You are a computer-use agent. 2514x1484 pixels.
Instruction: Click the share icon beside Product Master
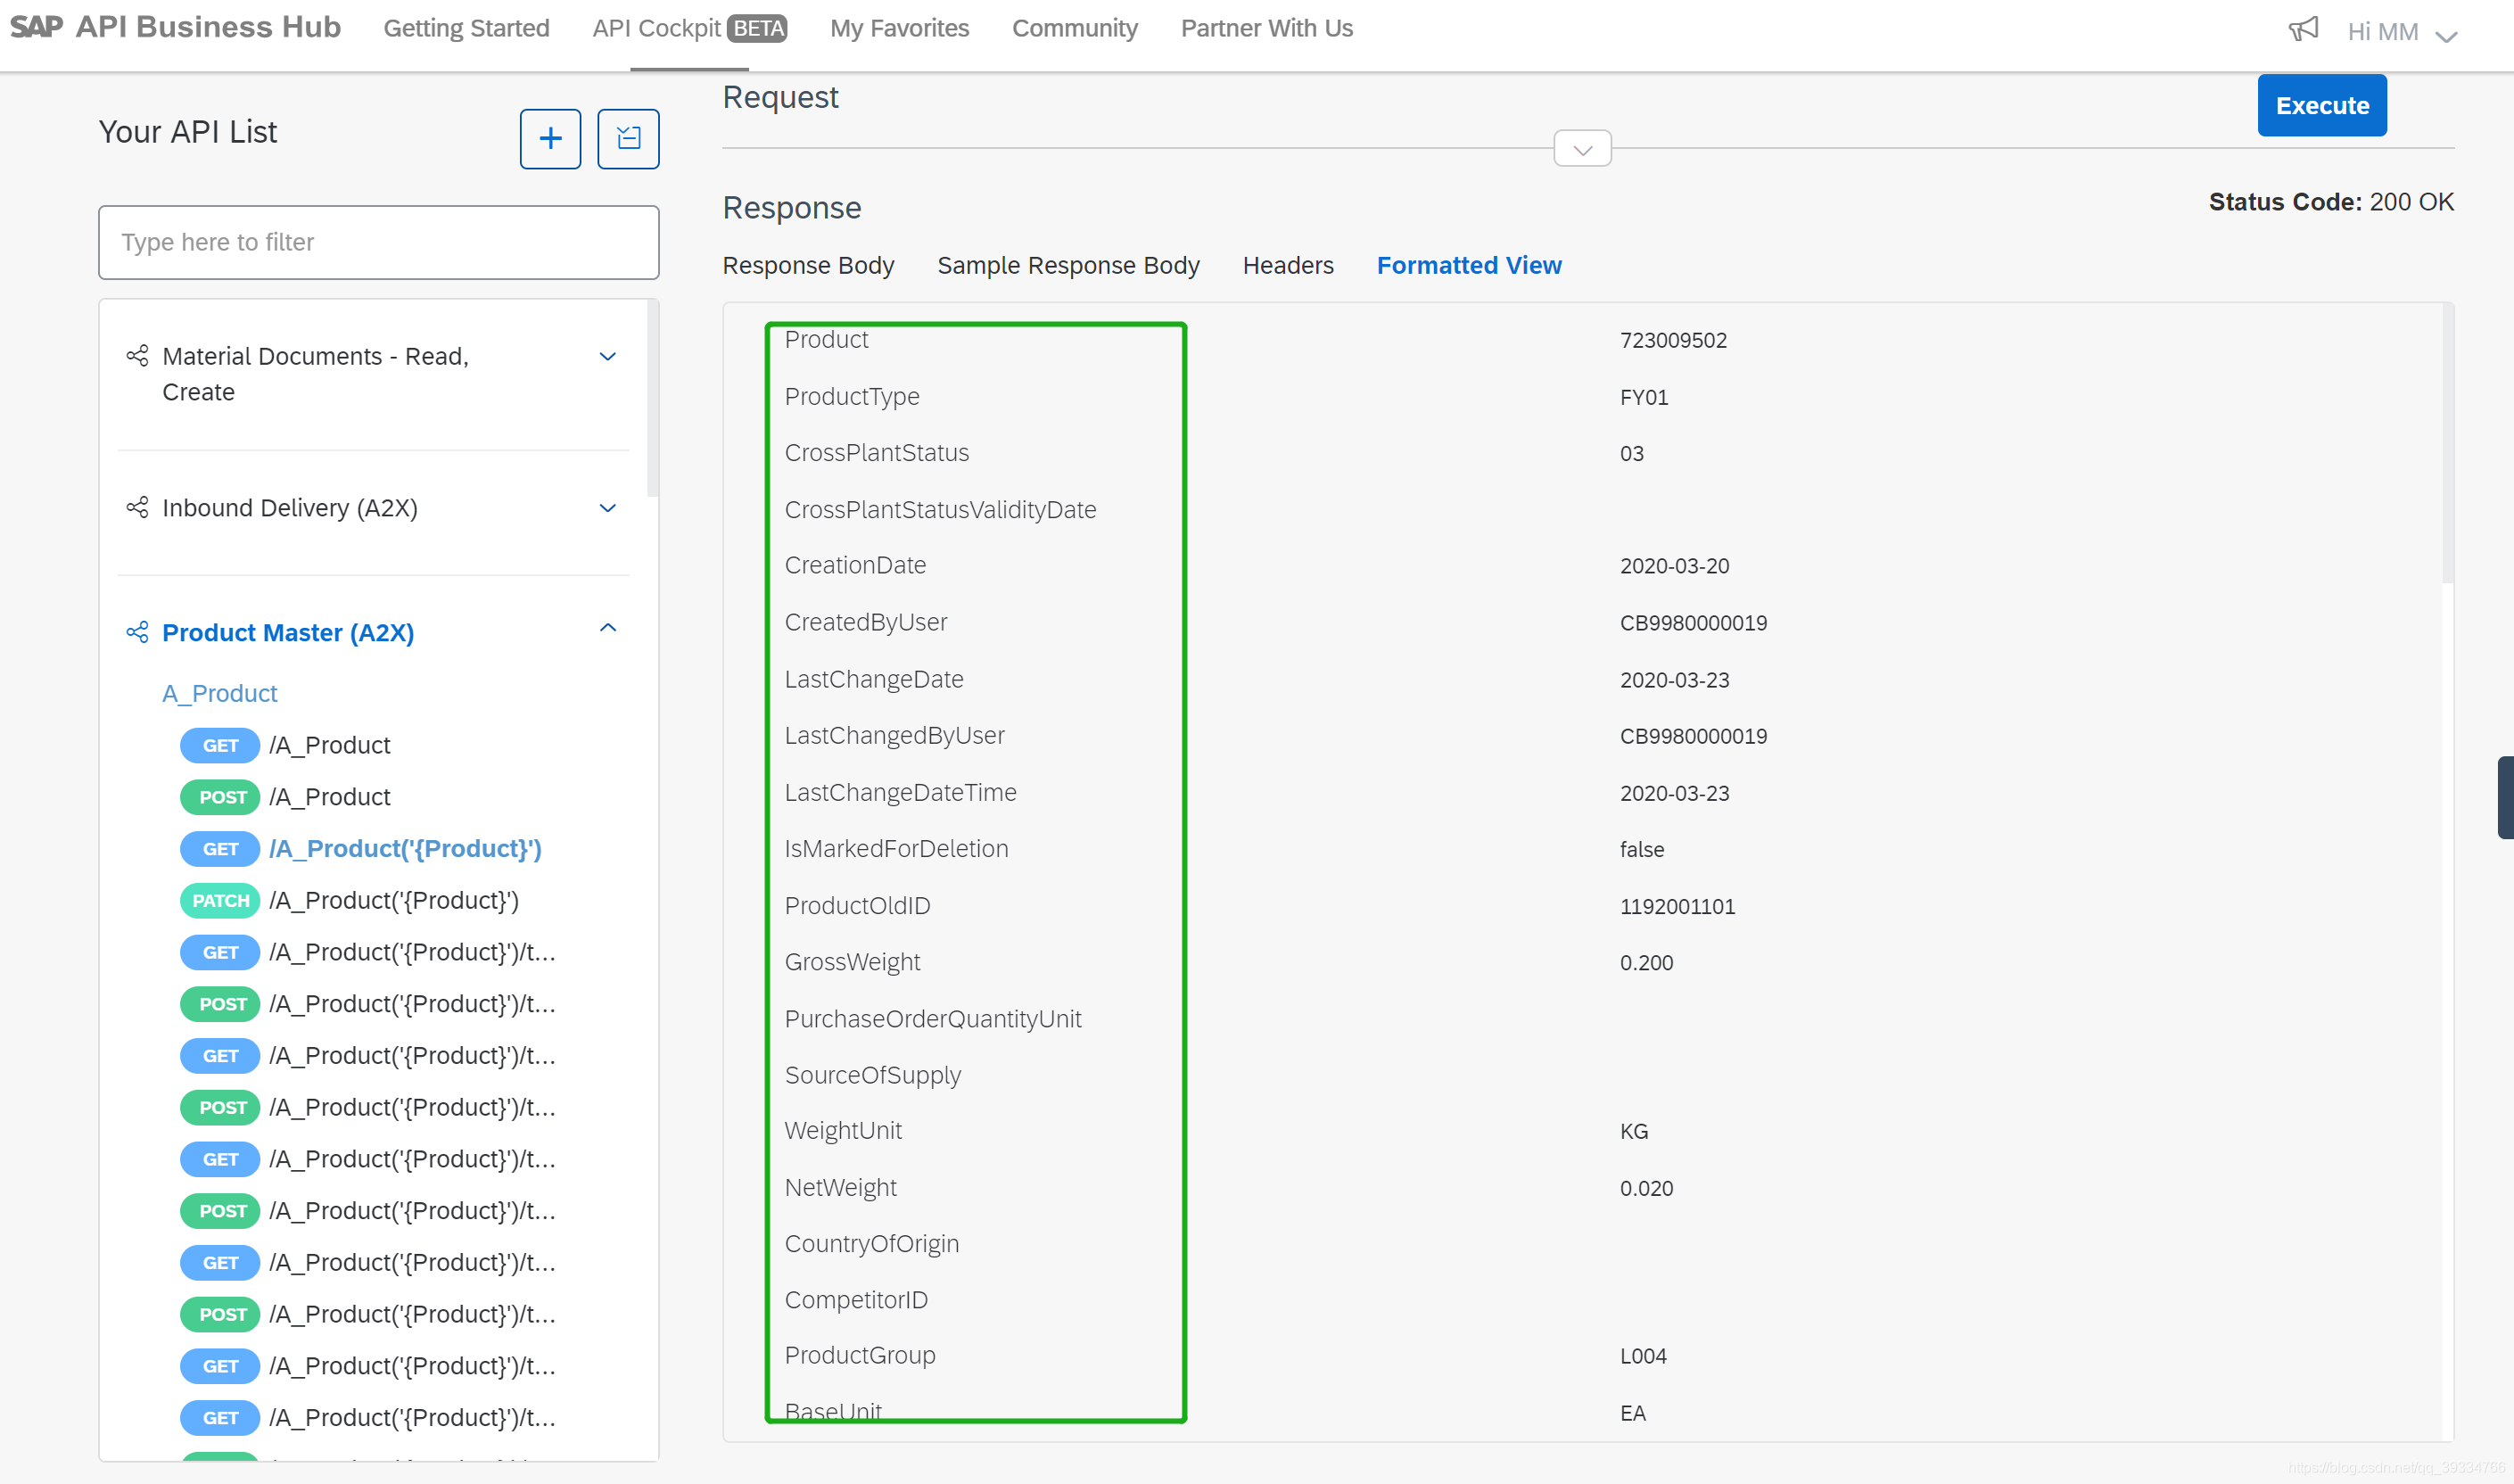137,632
